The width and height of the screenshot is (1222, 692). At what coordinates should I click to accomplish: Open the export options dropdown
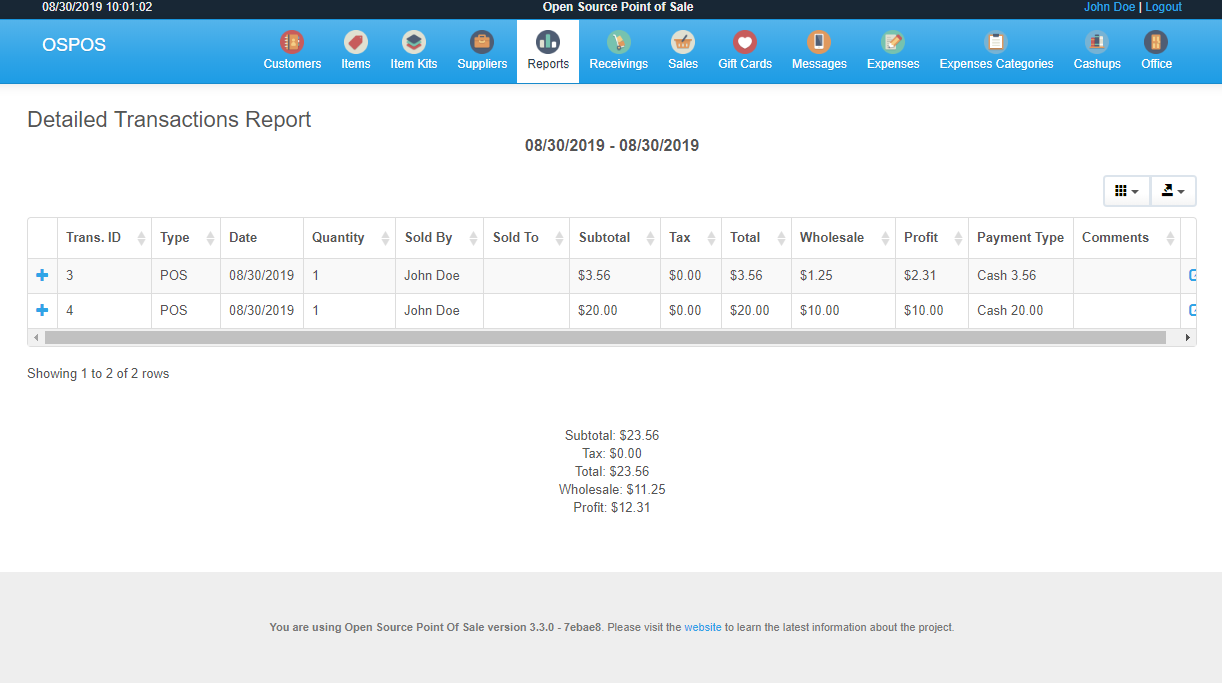coord(1173,190)
